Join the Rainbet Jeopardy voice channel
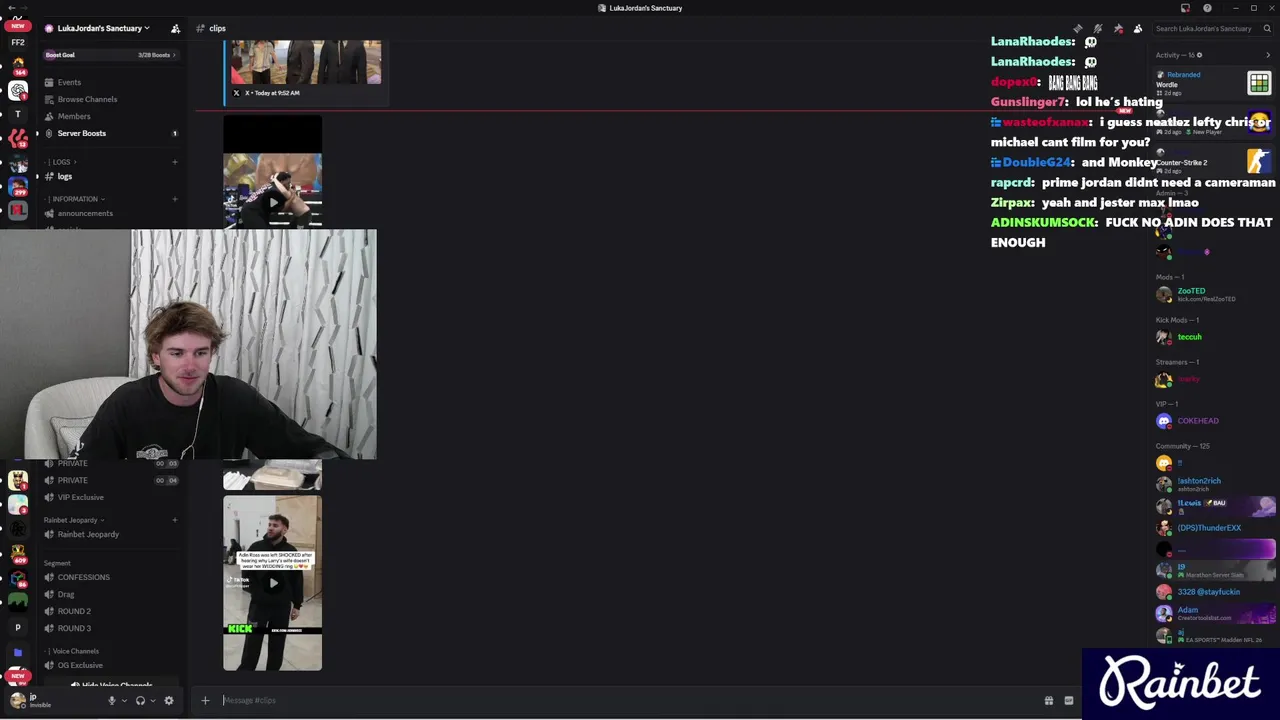The height and width of the screenshot is (720, 1280). pos(110,534)
